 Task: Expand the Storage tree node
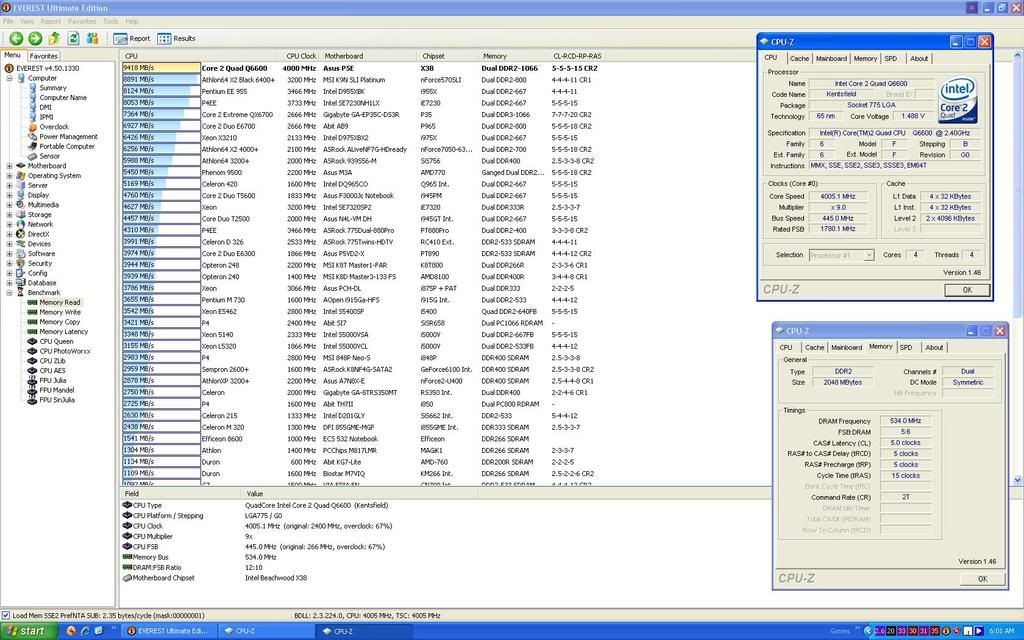pyautogui.click(x=10, y=215)
